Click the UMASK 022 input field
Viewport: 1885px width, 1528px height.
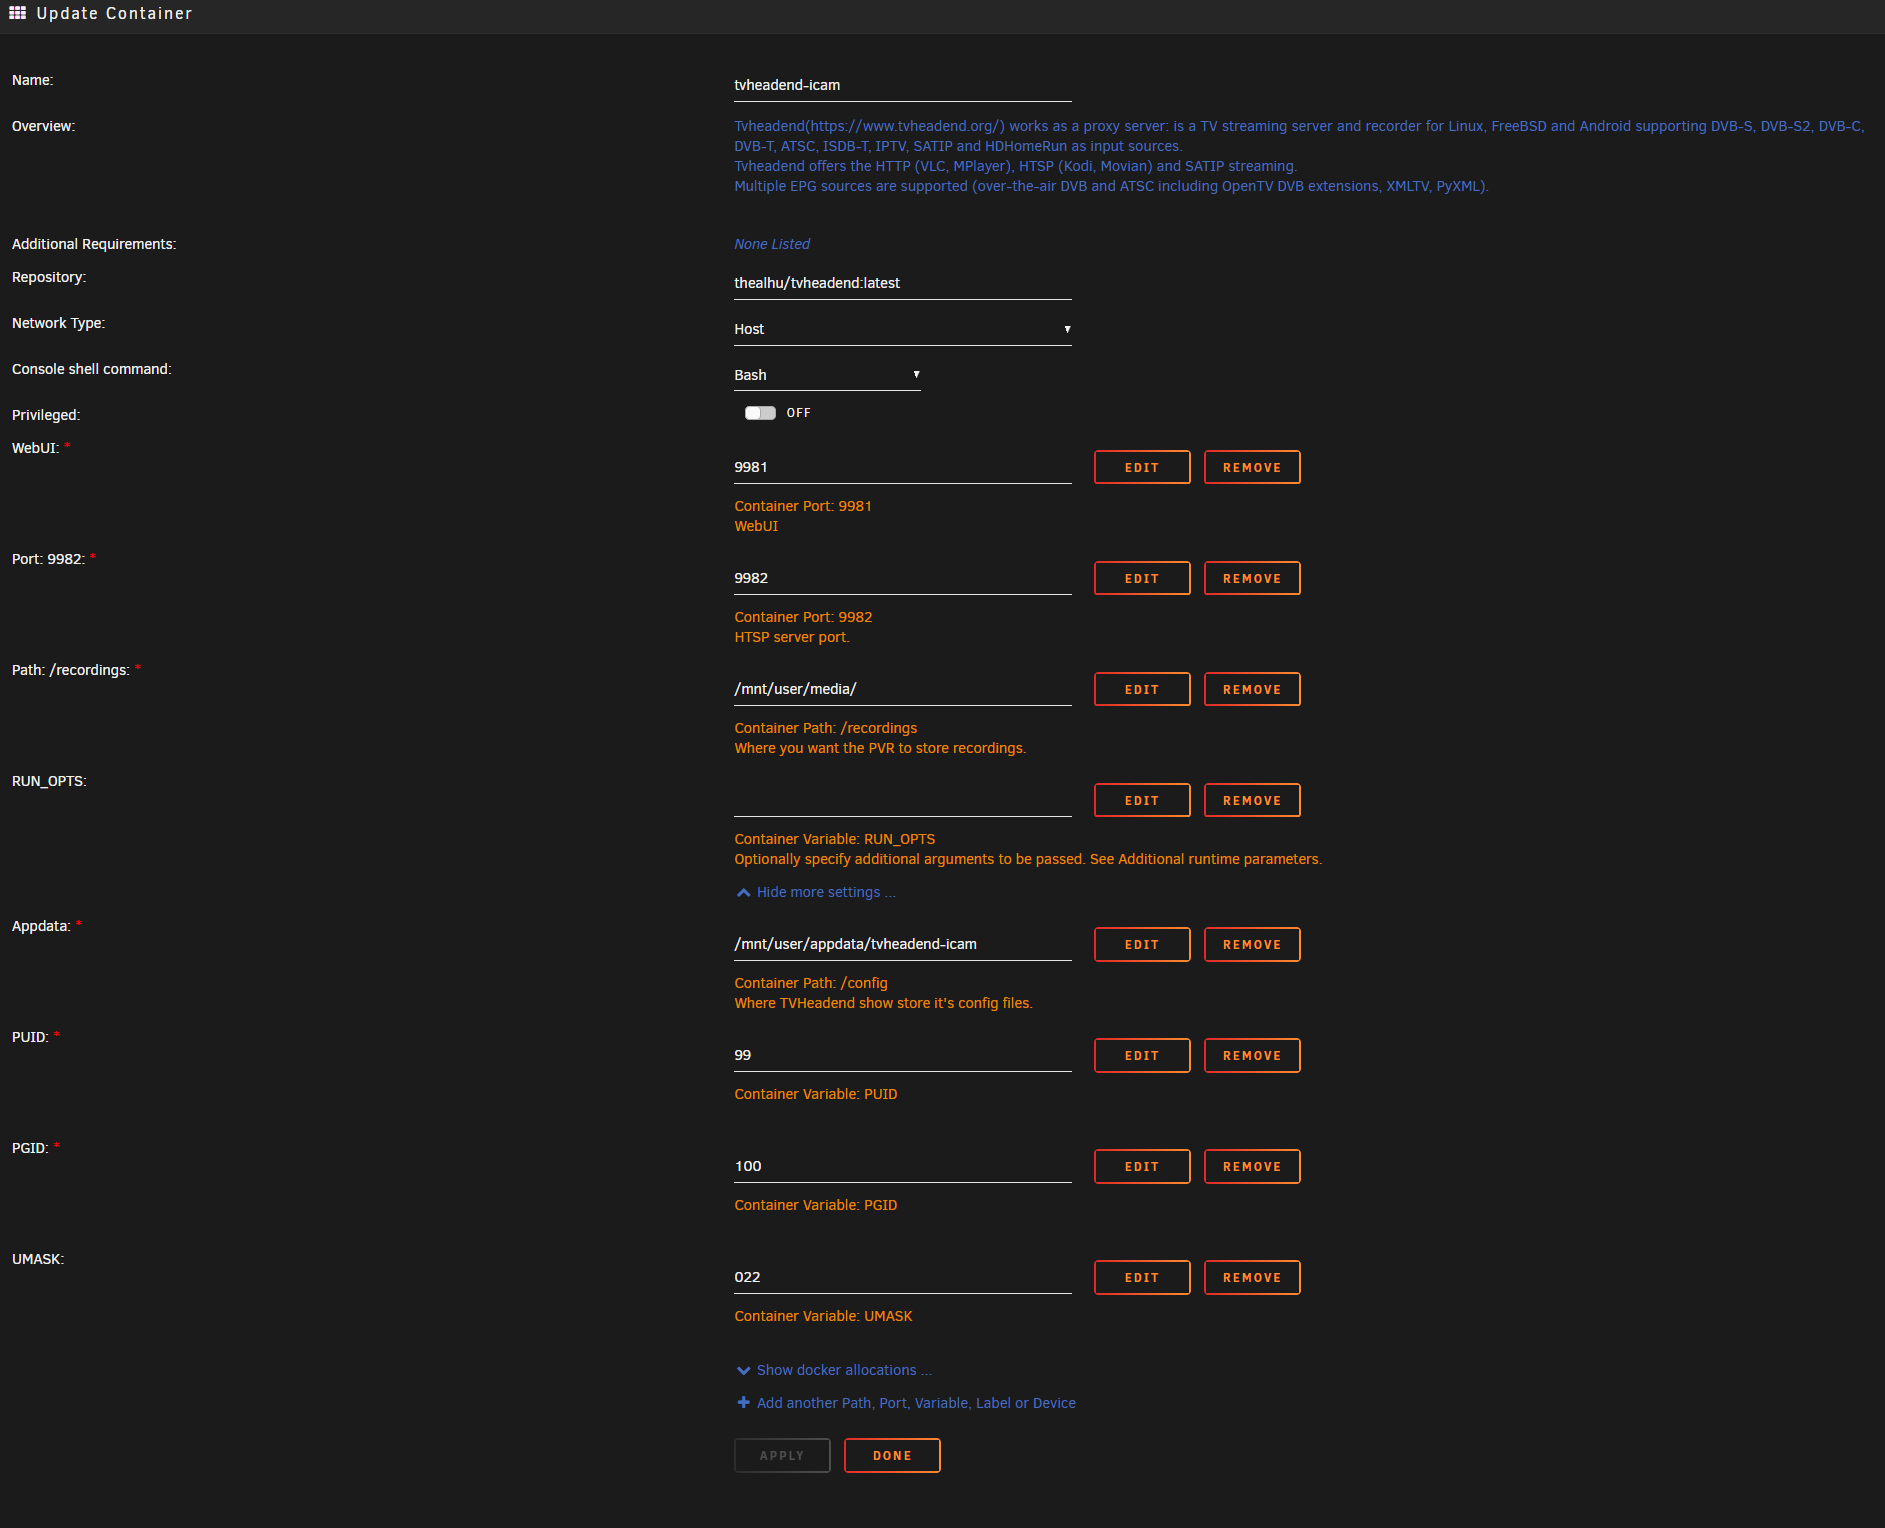[902, 1277]
